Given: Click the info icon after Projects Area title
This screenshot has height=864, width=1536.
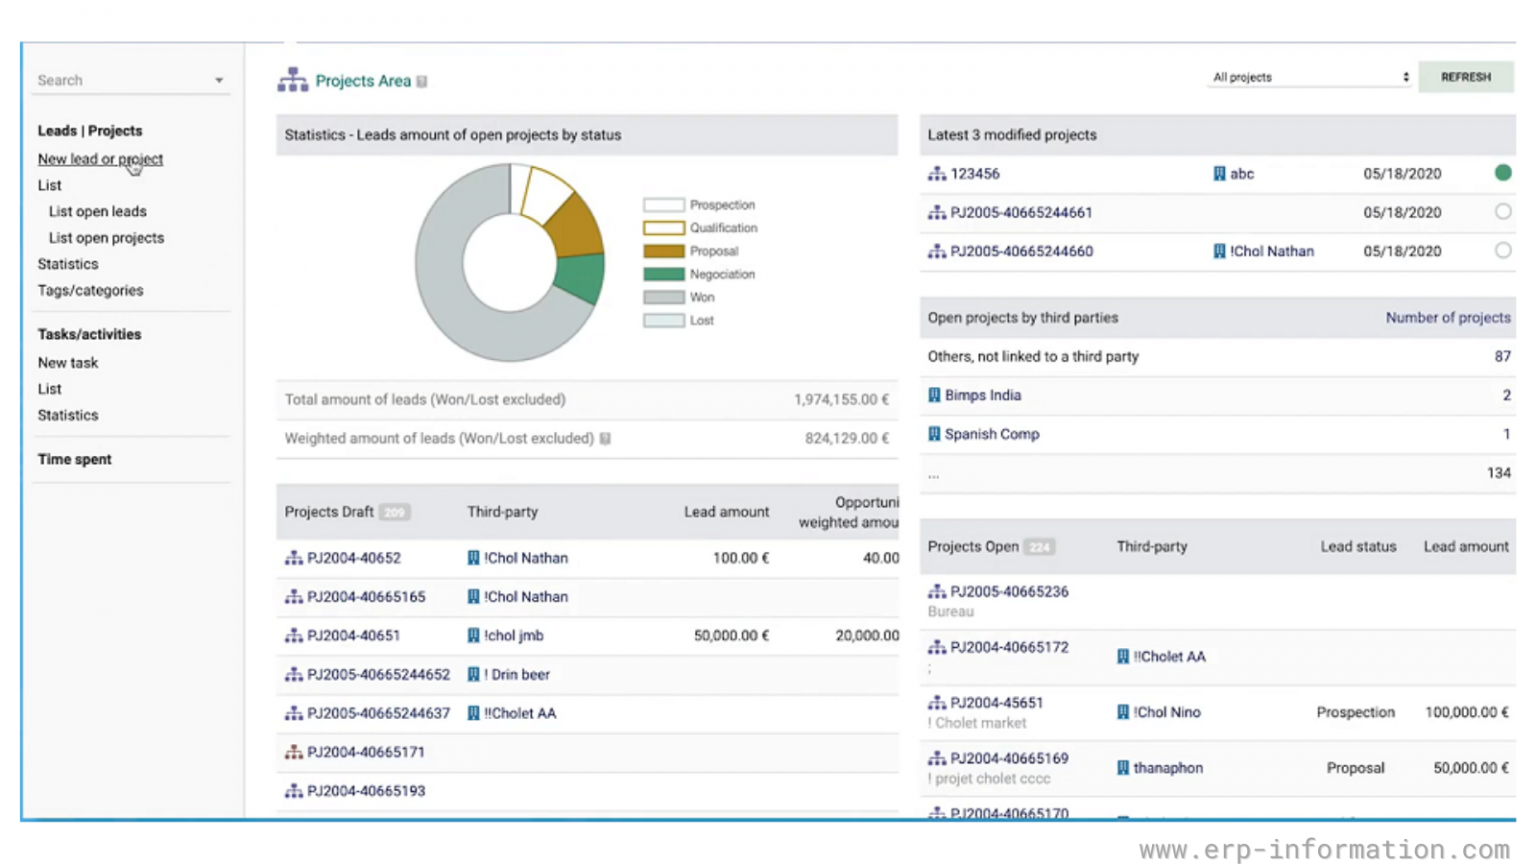Looking at the screenshot, I should point(422,80).
